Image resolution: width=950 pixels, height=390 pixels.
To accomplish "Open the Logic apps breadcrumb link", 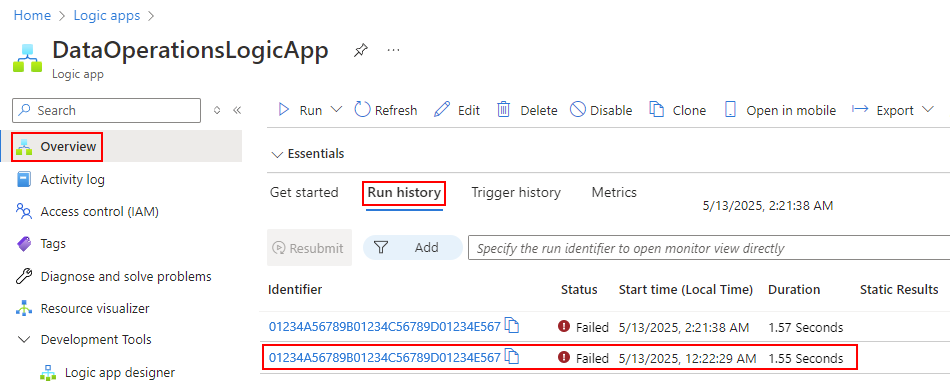I will pos(107,15).
